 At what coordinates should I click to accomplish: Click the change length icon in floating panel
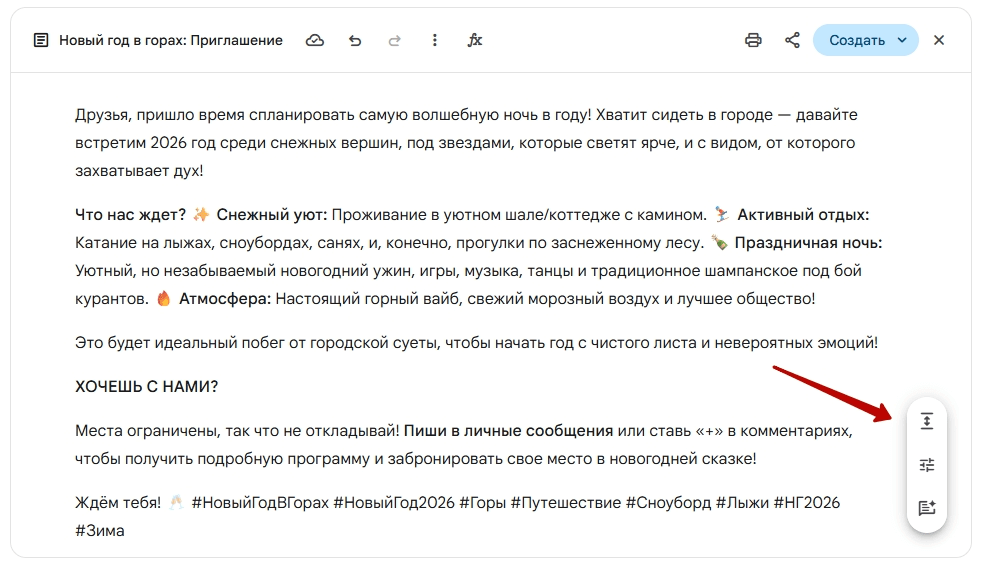(927, 422)
